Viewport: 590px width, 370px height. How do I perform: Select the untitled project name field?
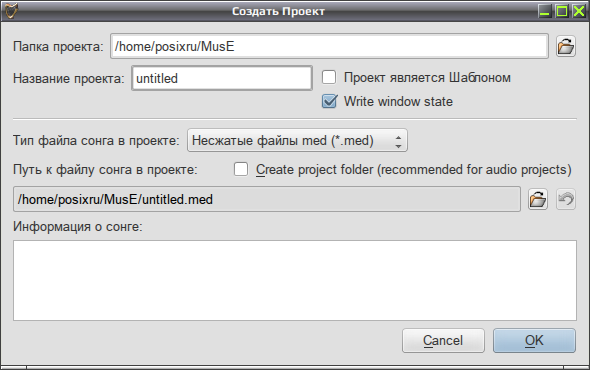coord(222,78)
